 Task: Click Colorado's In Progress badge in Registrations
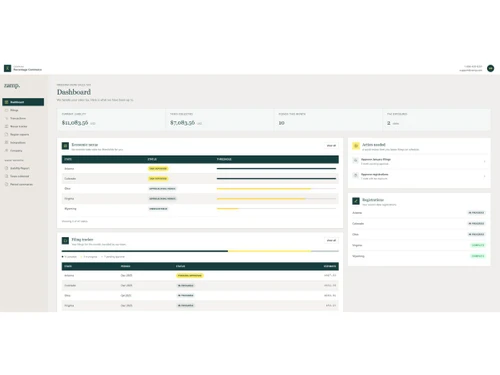pos(476,224)
